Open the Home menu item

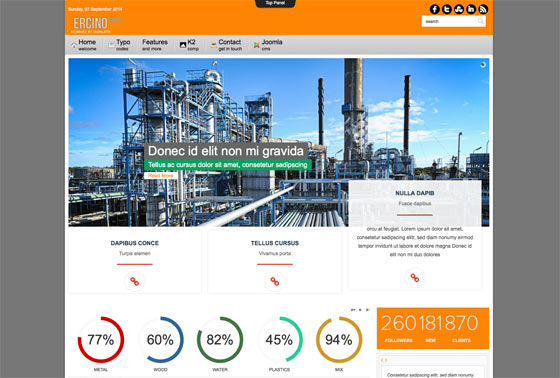84,45
